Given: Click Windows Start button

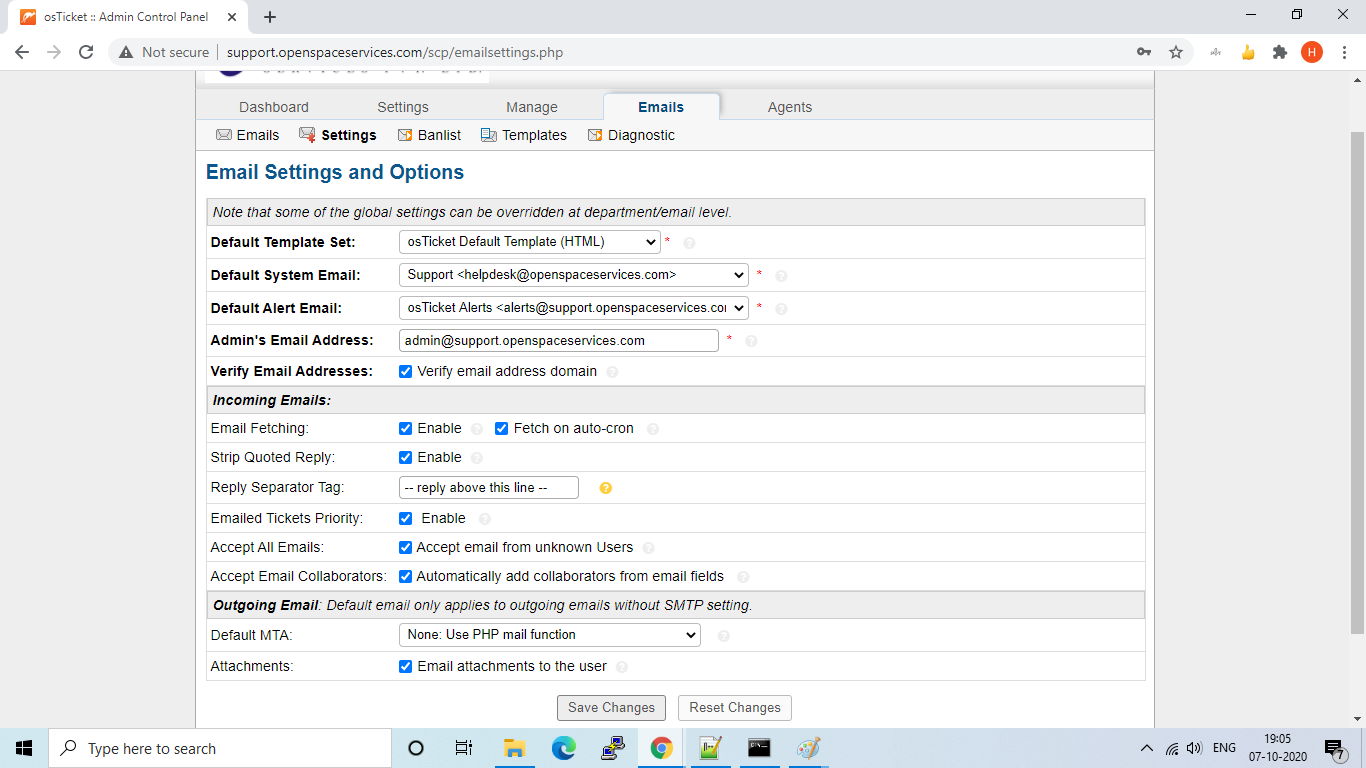Looking at the screenshot, I should [x=24, y=748].
